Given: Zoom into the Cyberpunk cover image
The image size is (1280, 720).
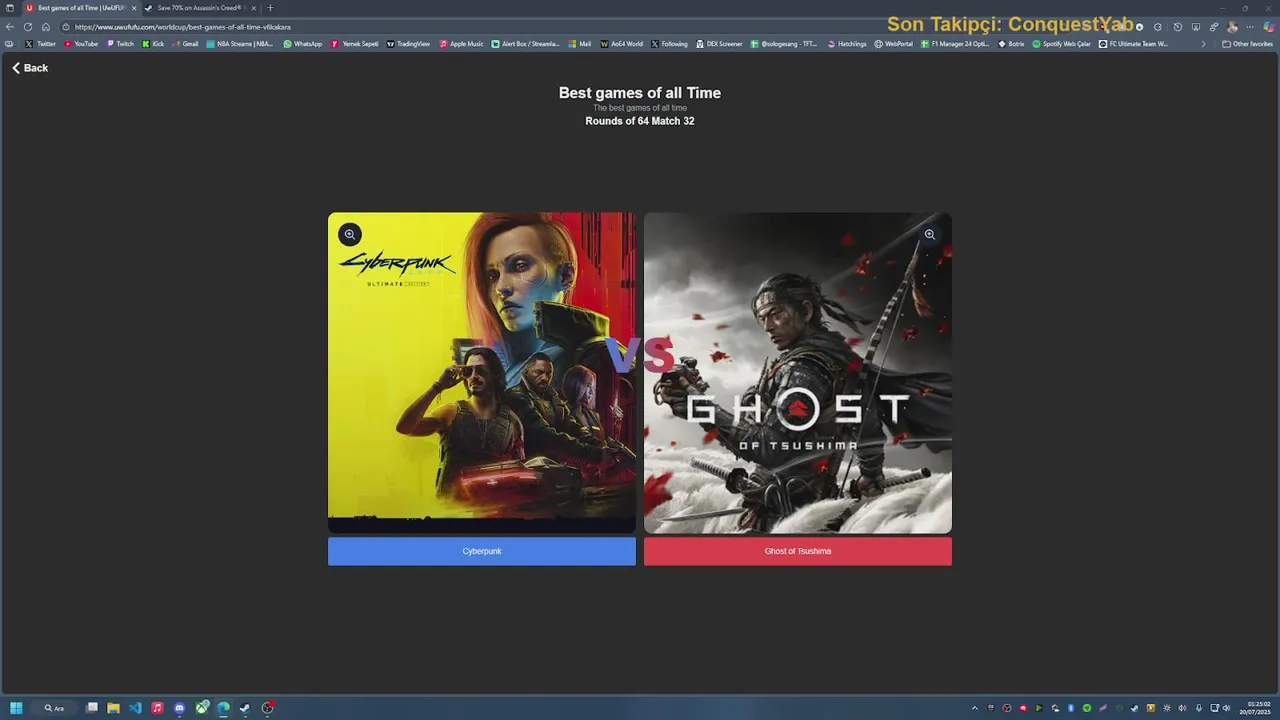Looking at the screenshot, I should point(349,234).
